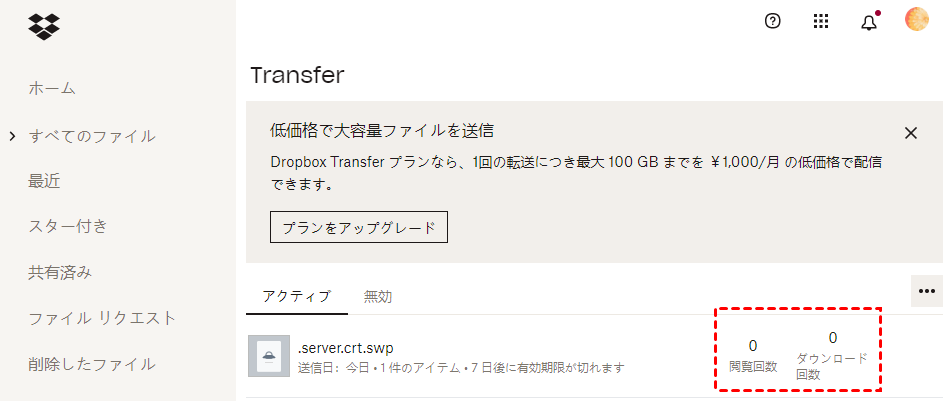Screen dimensions: 946x401
Task: Switch to the アクティブ tab
Action: point(296,296)
